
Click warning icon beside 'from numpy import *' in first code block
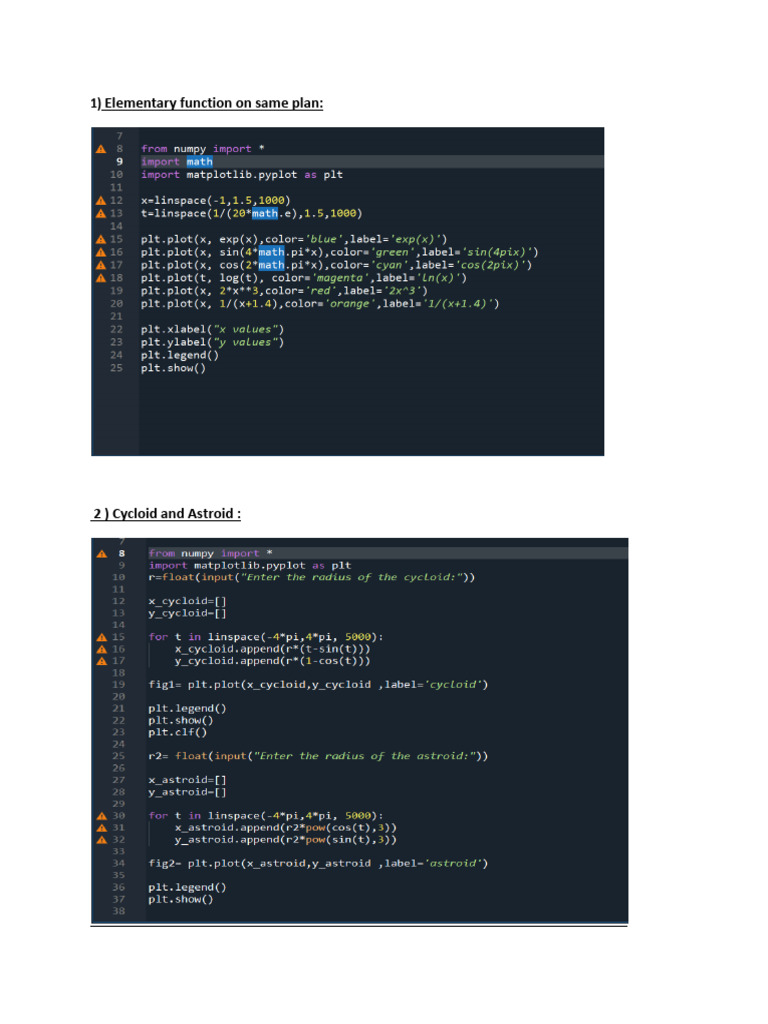101,149
